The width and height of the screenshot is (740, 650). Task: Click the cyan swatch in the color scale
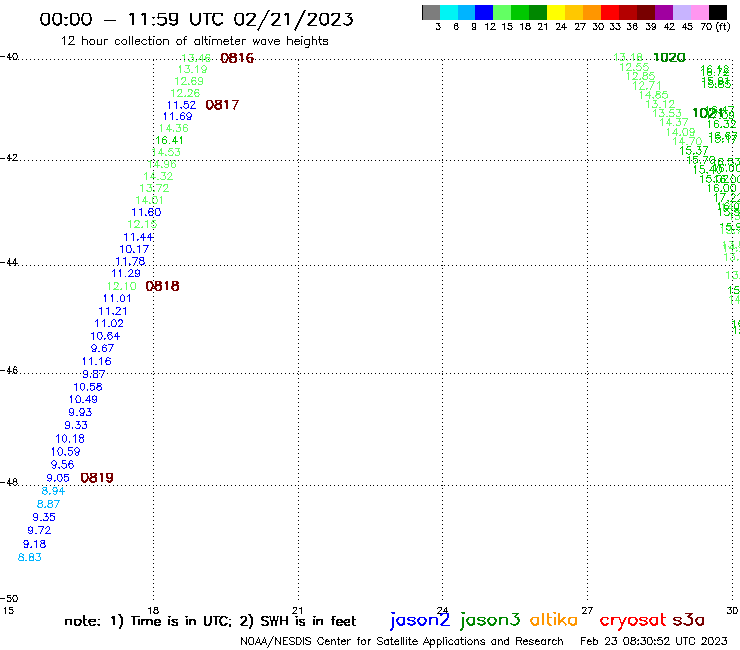pos(449,12)
